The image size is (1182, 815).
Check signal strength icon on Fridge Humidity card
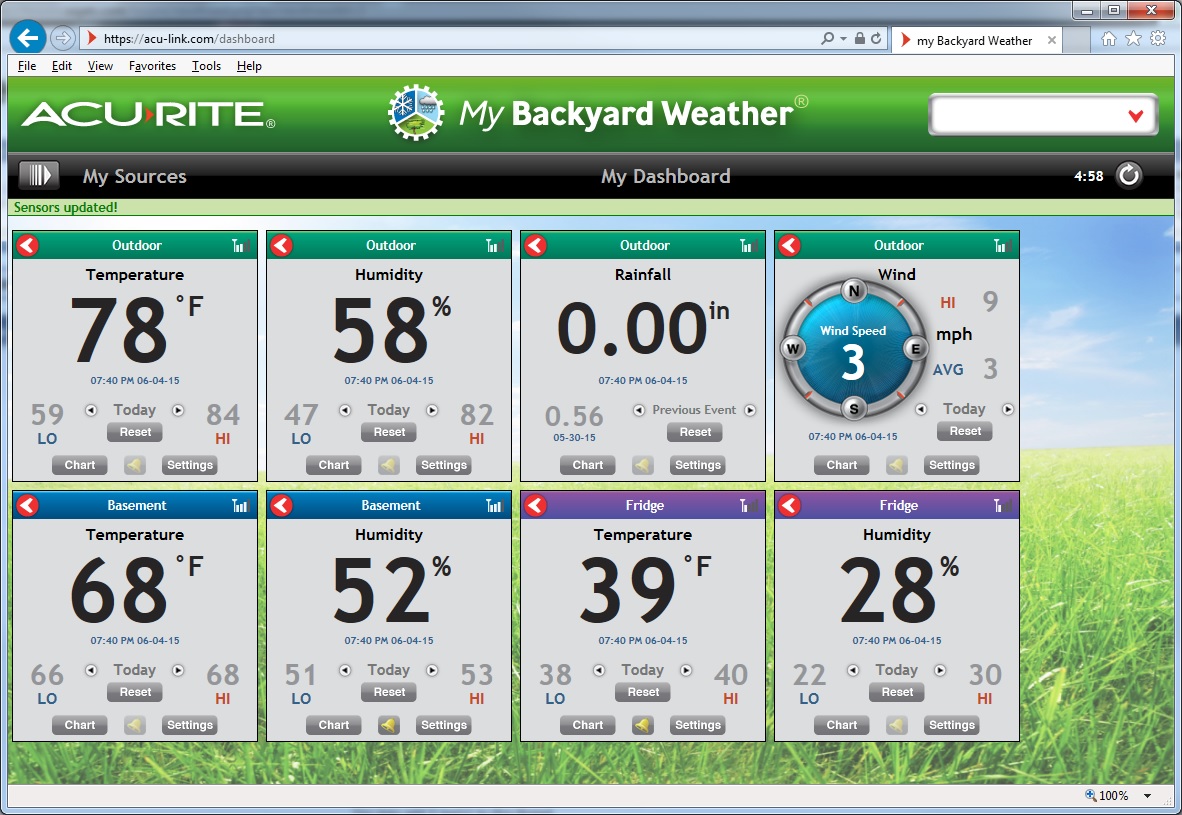pyautogui.click(x=1003, y=505)
